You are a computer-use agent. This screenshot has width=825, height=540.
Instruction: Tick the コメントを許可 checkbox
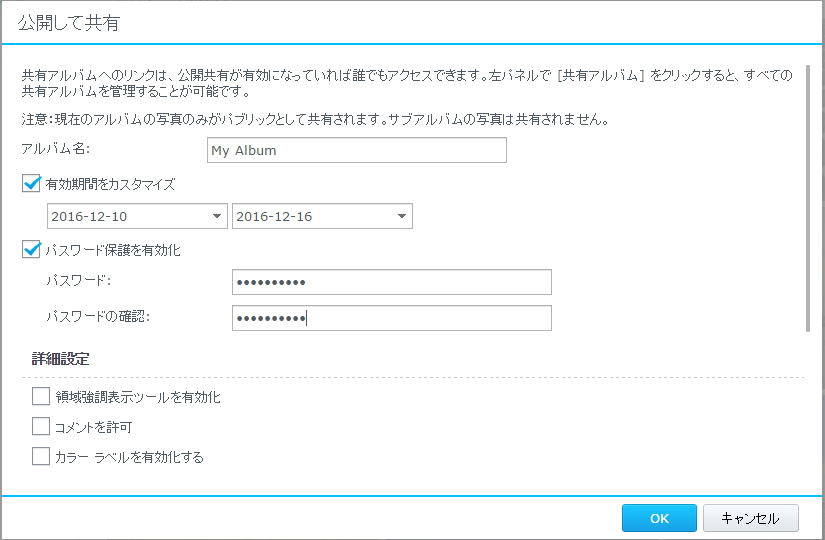click(x=41, y=427)
